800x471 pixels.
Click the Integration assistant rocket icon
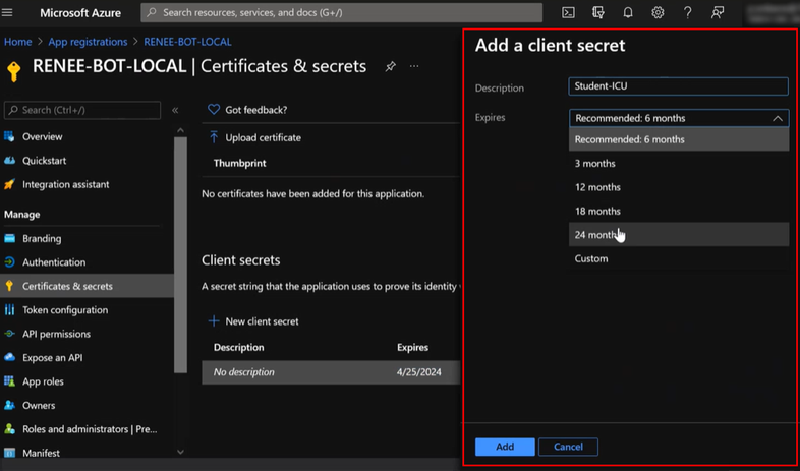tap(9, 184)
